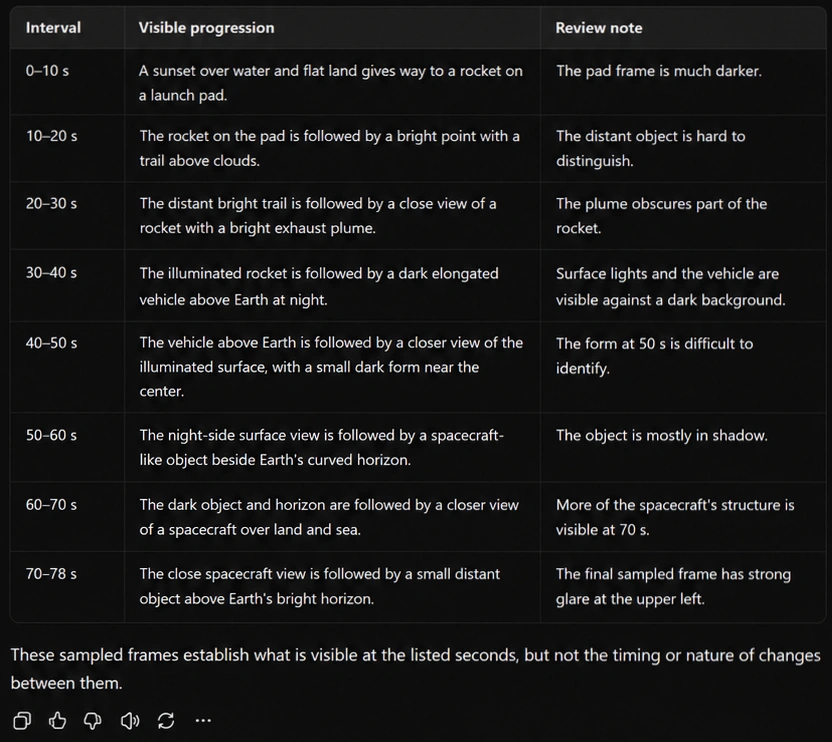The image size is (832, 742).
Task: Click the note about spacecraft's structure visible at 70 s
Action: 675,517
